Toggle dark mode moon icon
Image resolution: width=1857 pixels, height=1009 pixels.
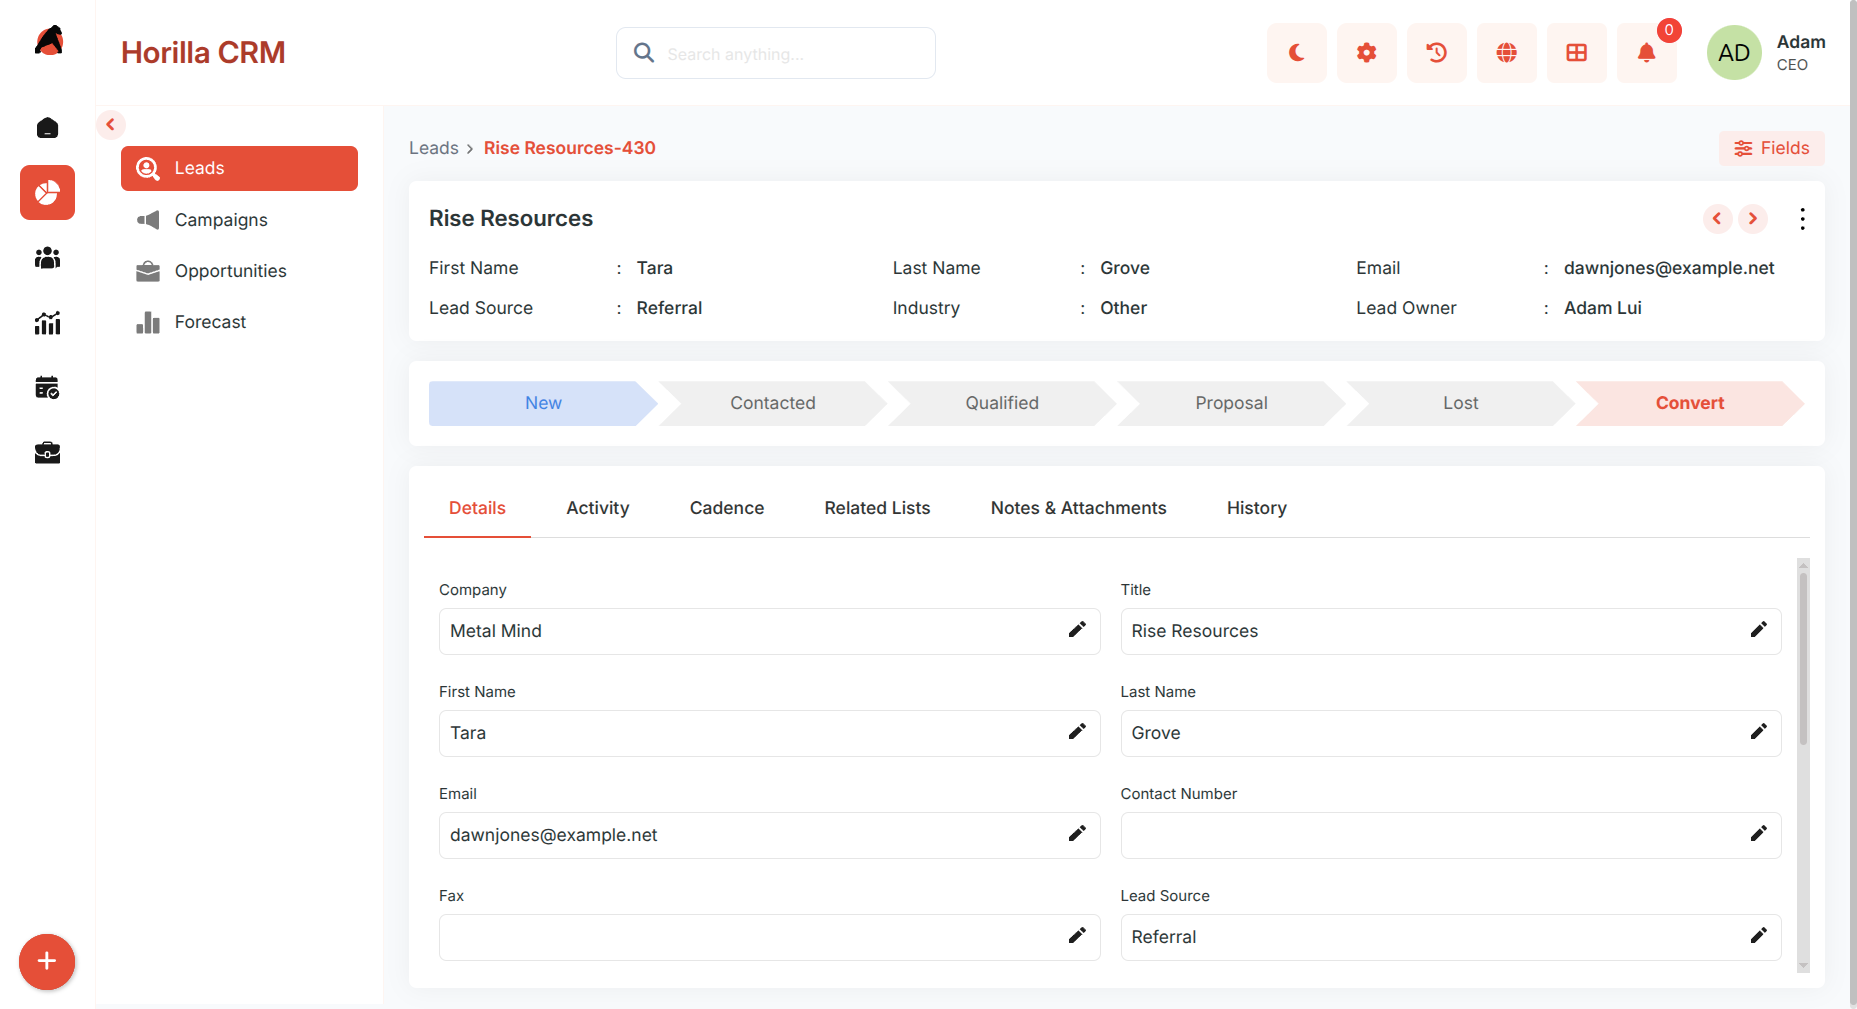click(x=1296, y=53)
